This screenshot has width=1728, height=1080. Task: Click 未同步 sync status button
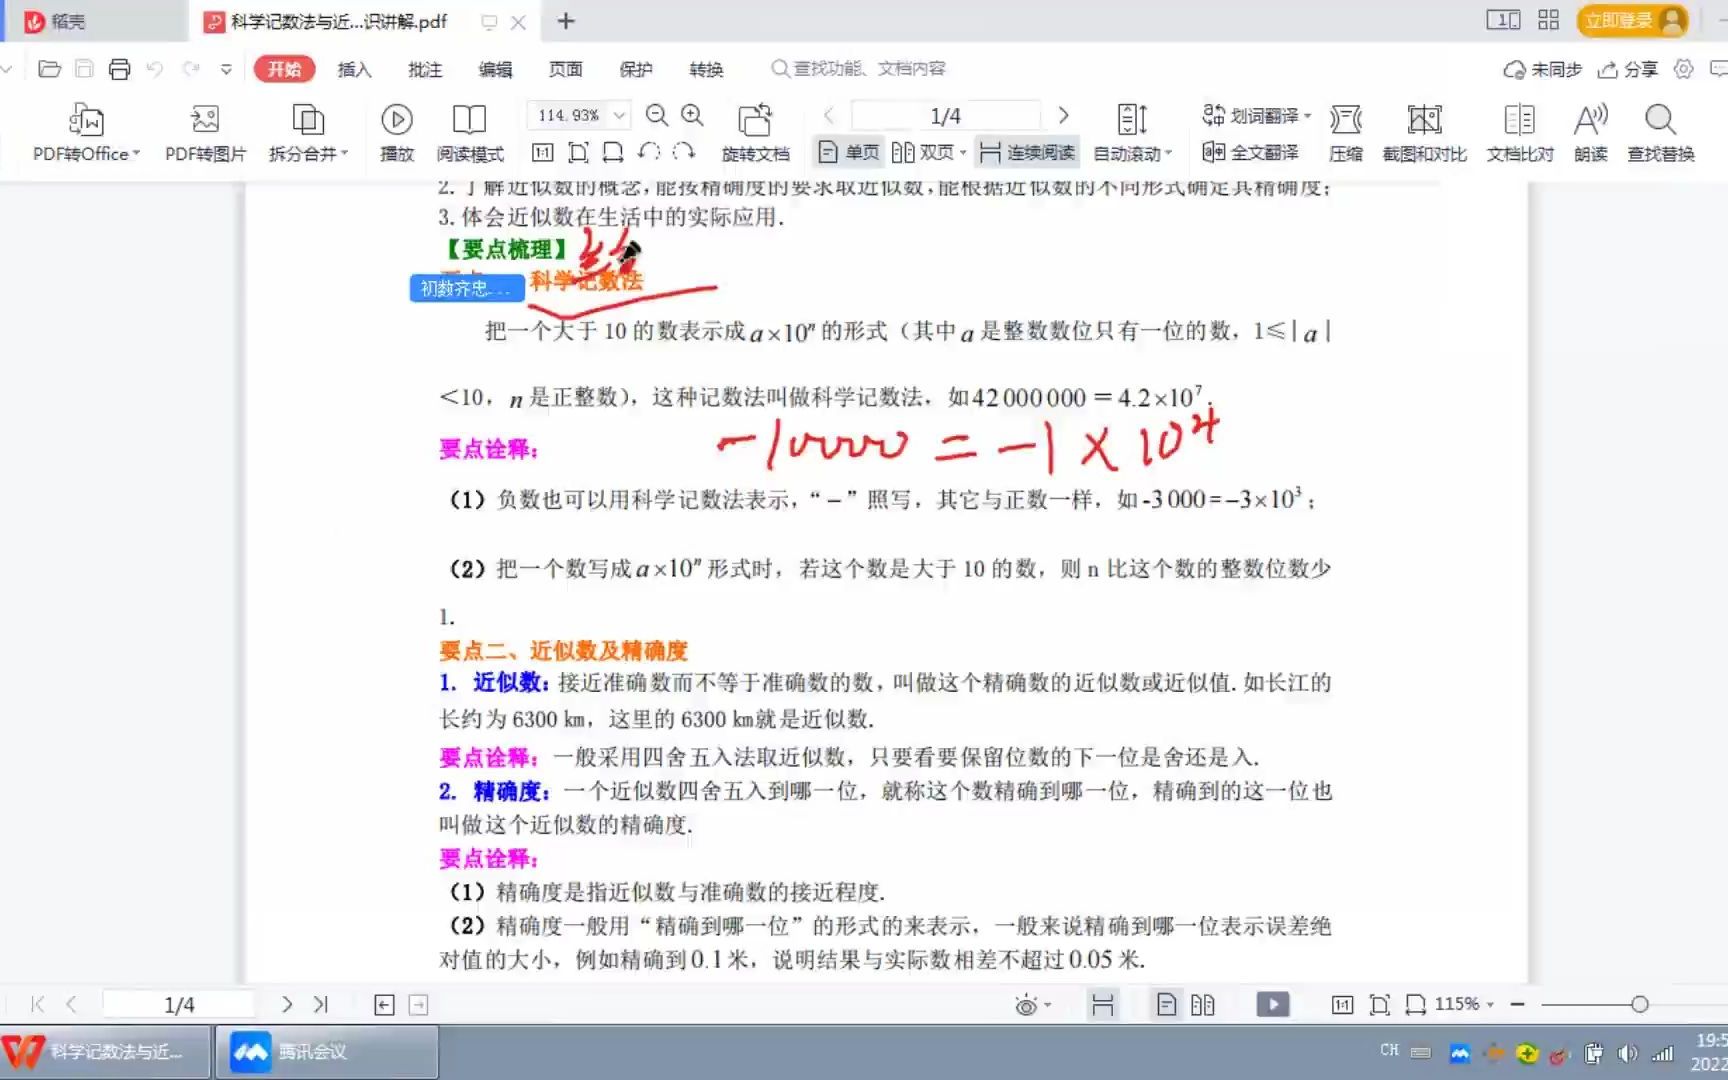(x=1543, y=69)
